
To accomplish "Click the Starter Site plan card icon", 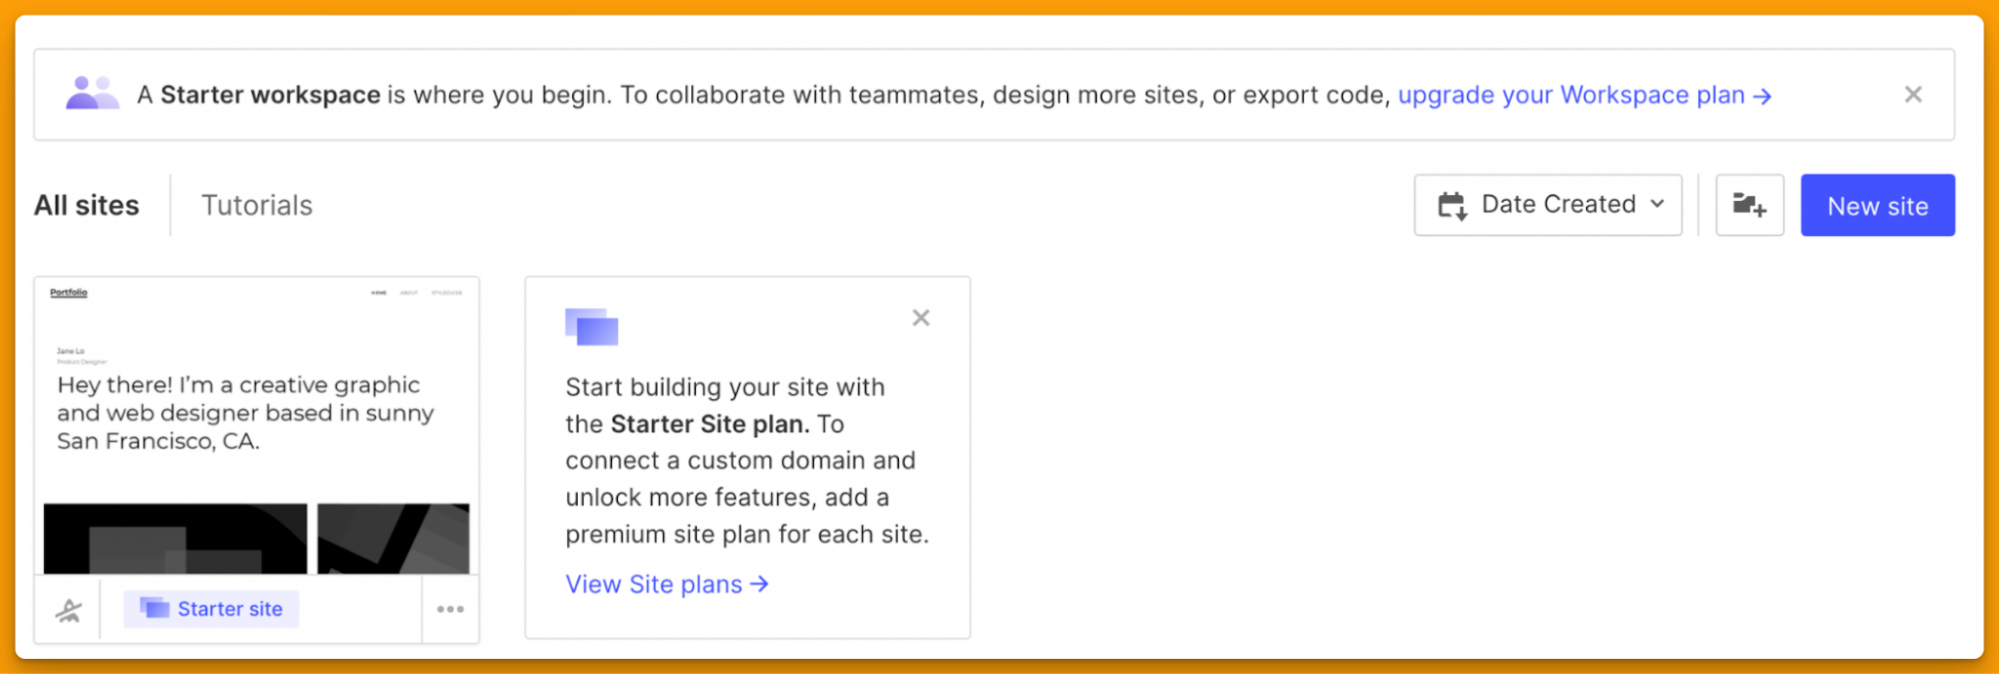I will click(x=592, y=326).
